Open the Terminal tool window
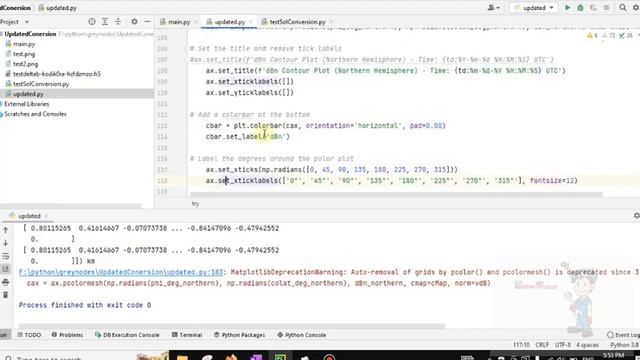Screen dimensions: 640x360 (187, 335)
